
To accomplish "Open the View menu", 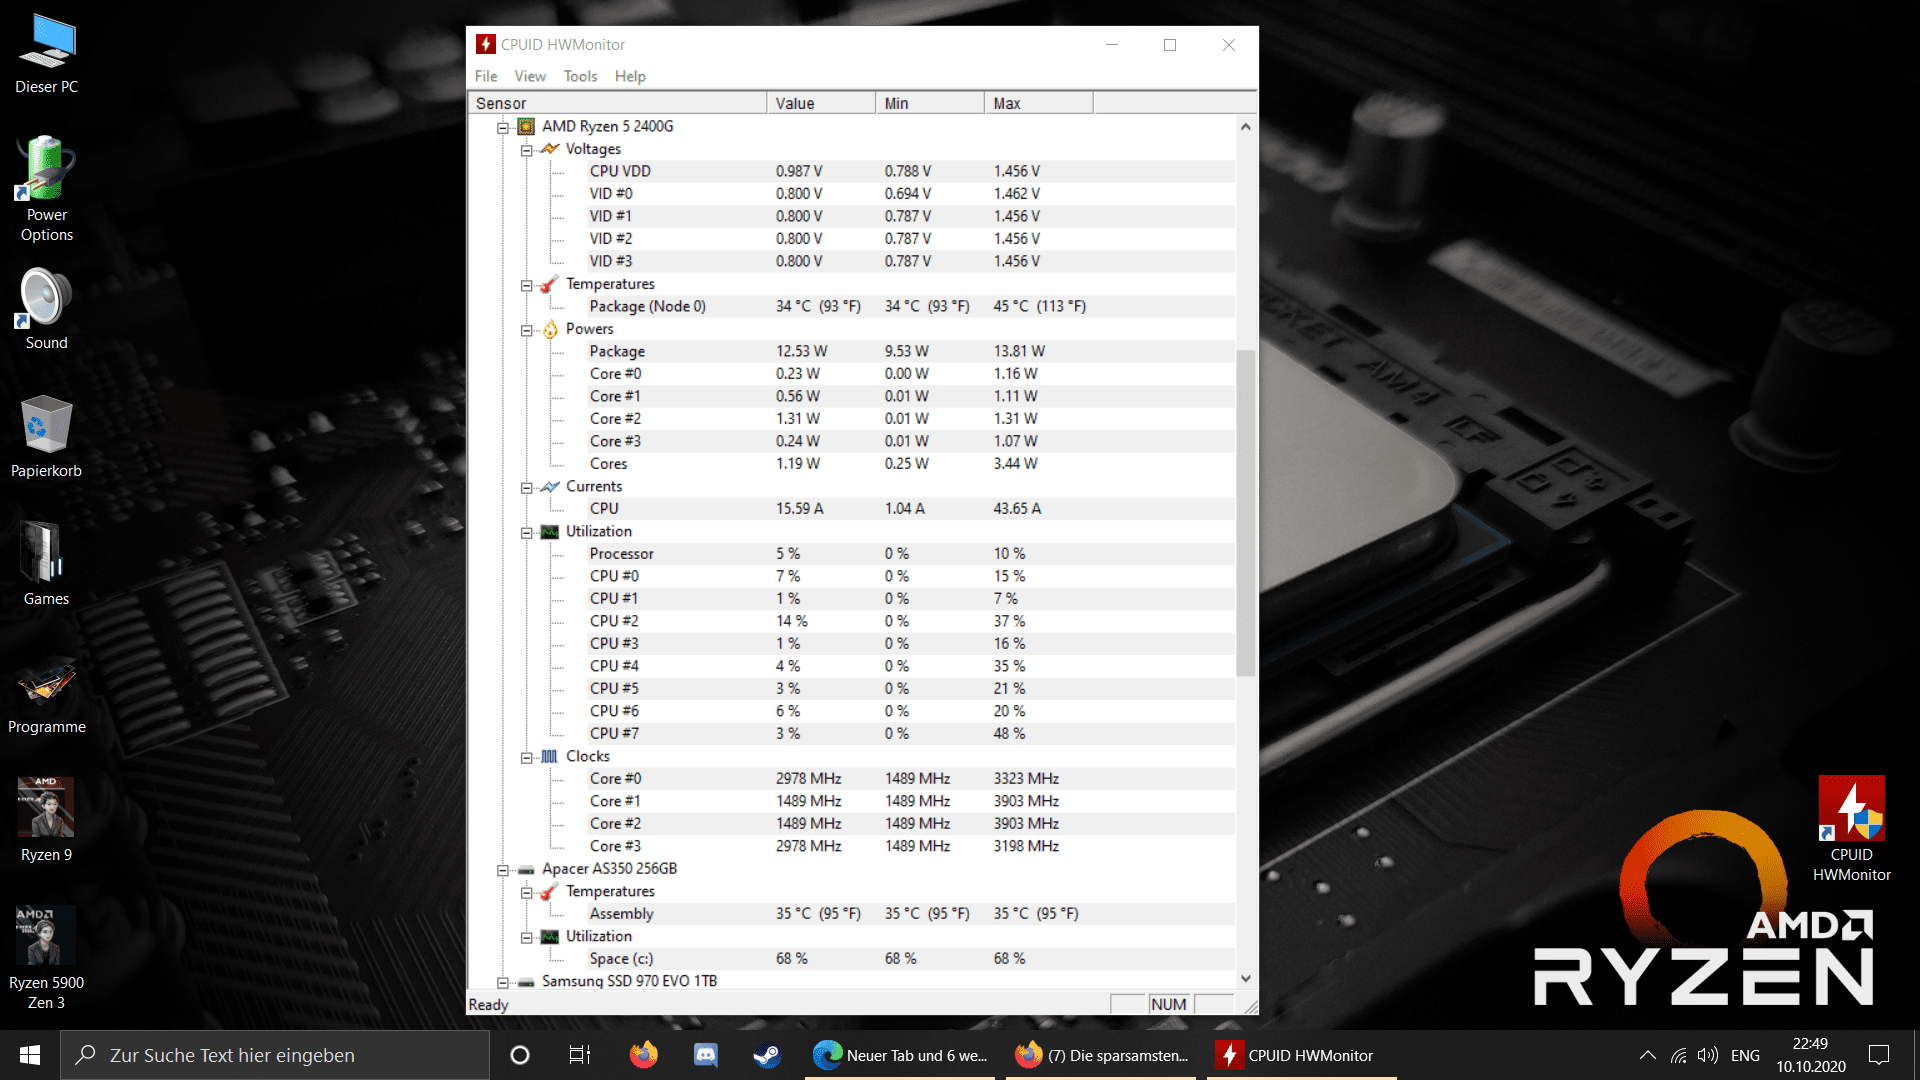I will [x=529, y=76].
